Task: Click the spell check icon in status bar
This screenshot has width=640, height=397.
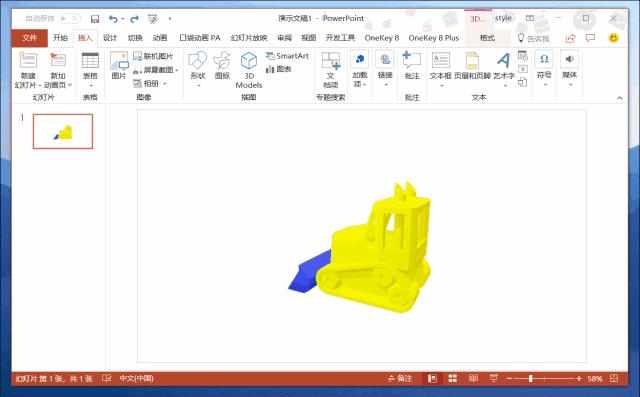Action: point(107,378)
